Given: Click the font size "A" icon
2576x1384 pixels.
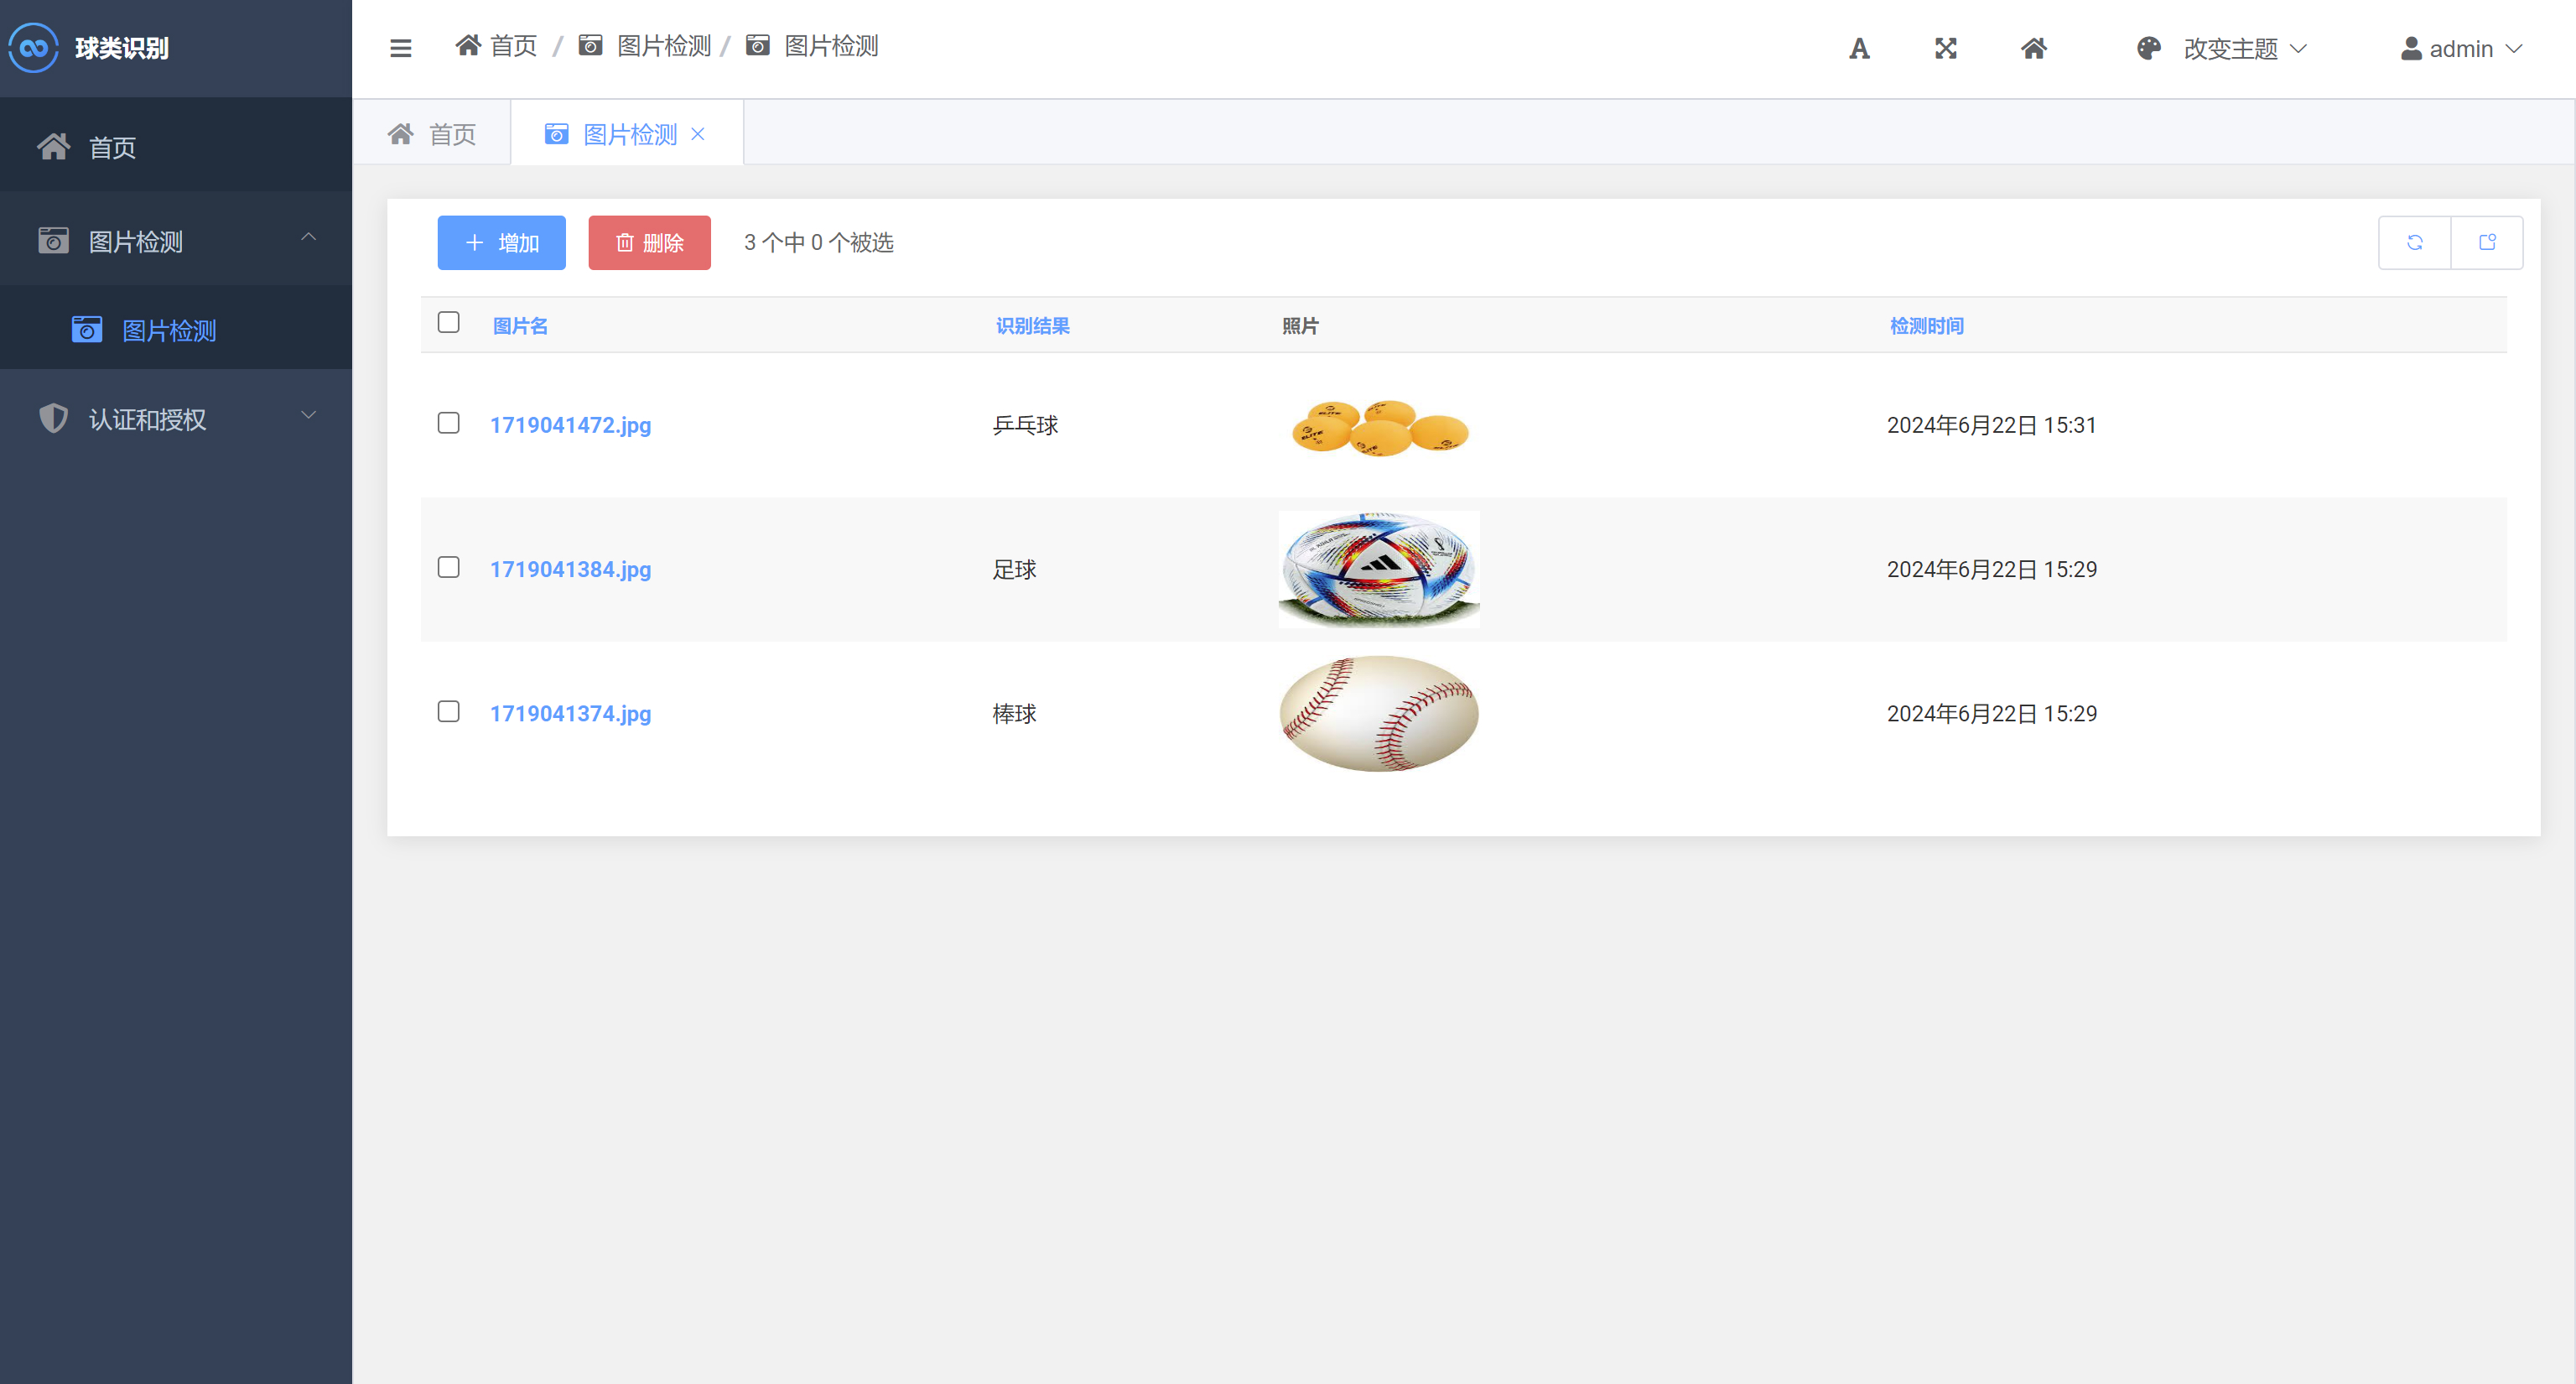Looking at the screenshot, I should (1858, 47).
